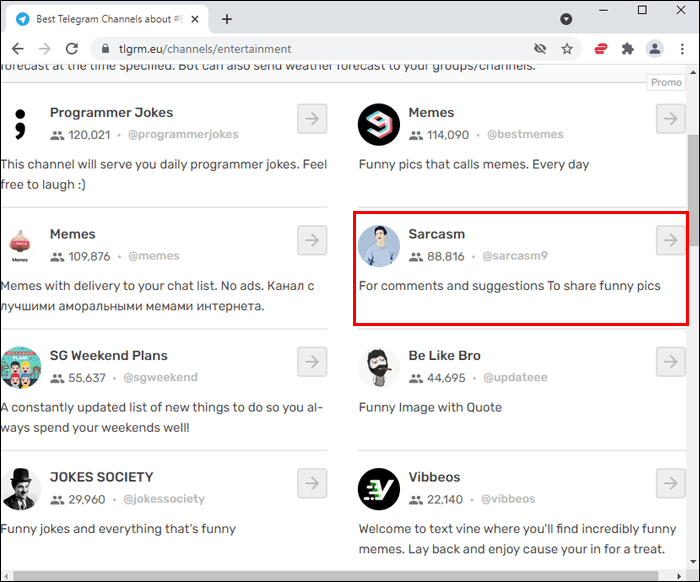Open Chrome's three-dot menu
Image resolution: width=700 pixels, height=582 pixels.
[x=682, y=49]
